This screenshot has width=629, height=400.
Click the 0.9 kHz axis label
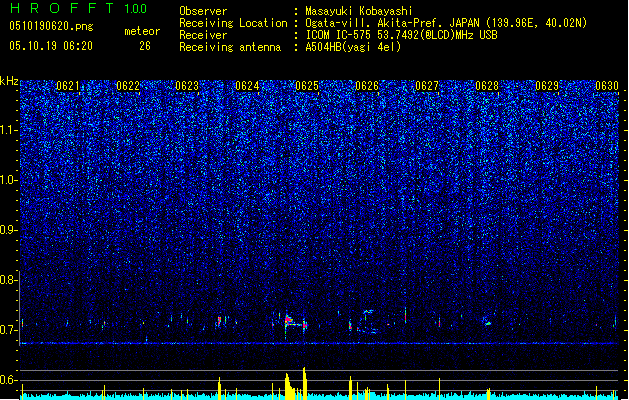coord(9,230)
